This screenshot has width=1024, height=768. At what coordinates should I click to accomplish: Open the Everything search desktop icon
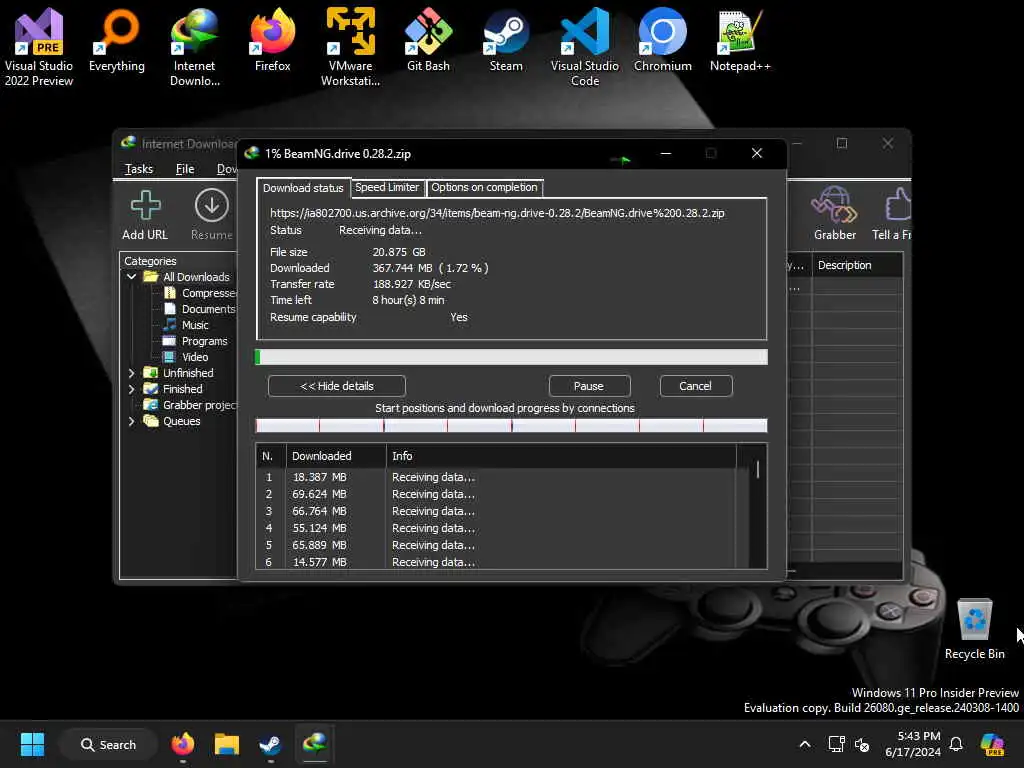pyautogui.click(x=117, y=40)
